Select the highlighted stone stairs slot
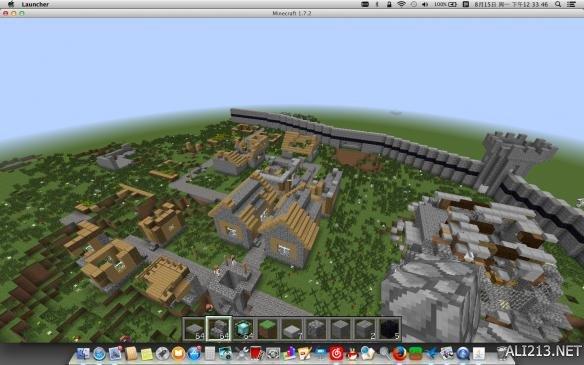This screenshot has width=584, height=365. (x=219, y=328)
